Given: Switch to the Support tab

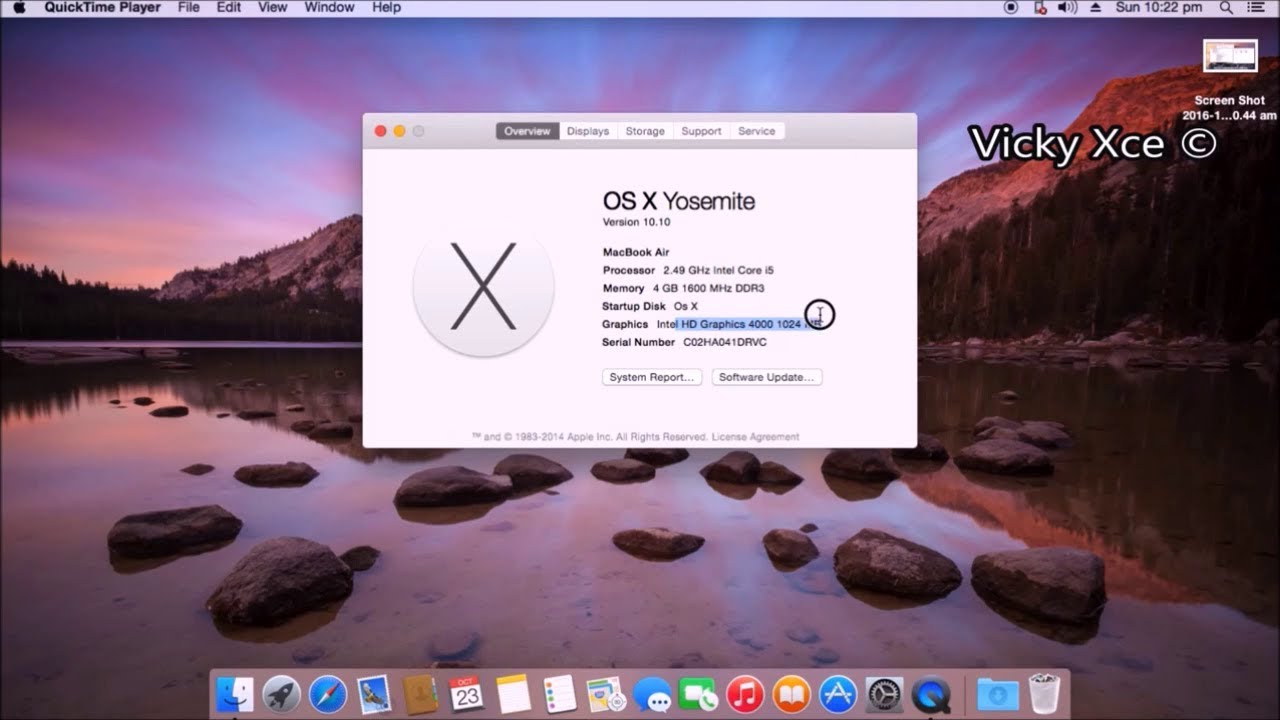Looking at the screenshot, I should coord(701,131).
